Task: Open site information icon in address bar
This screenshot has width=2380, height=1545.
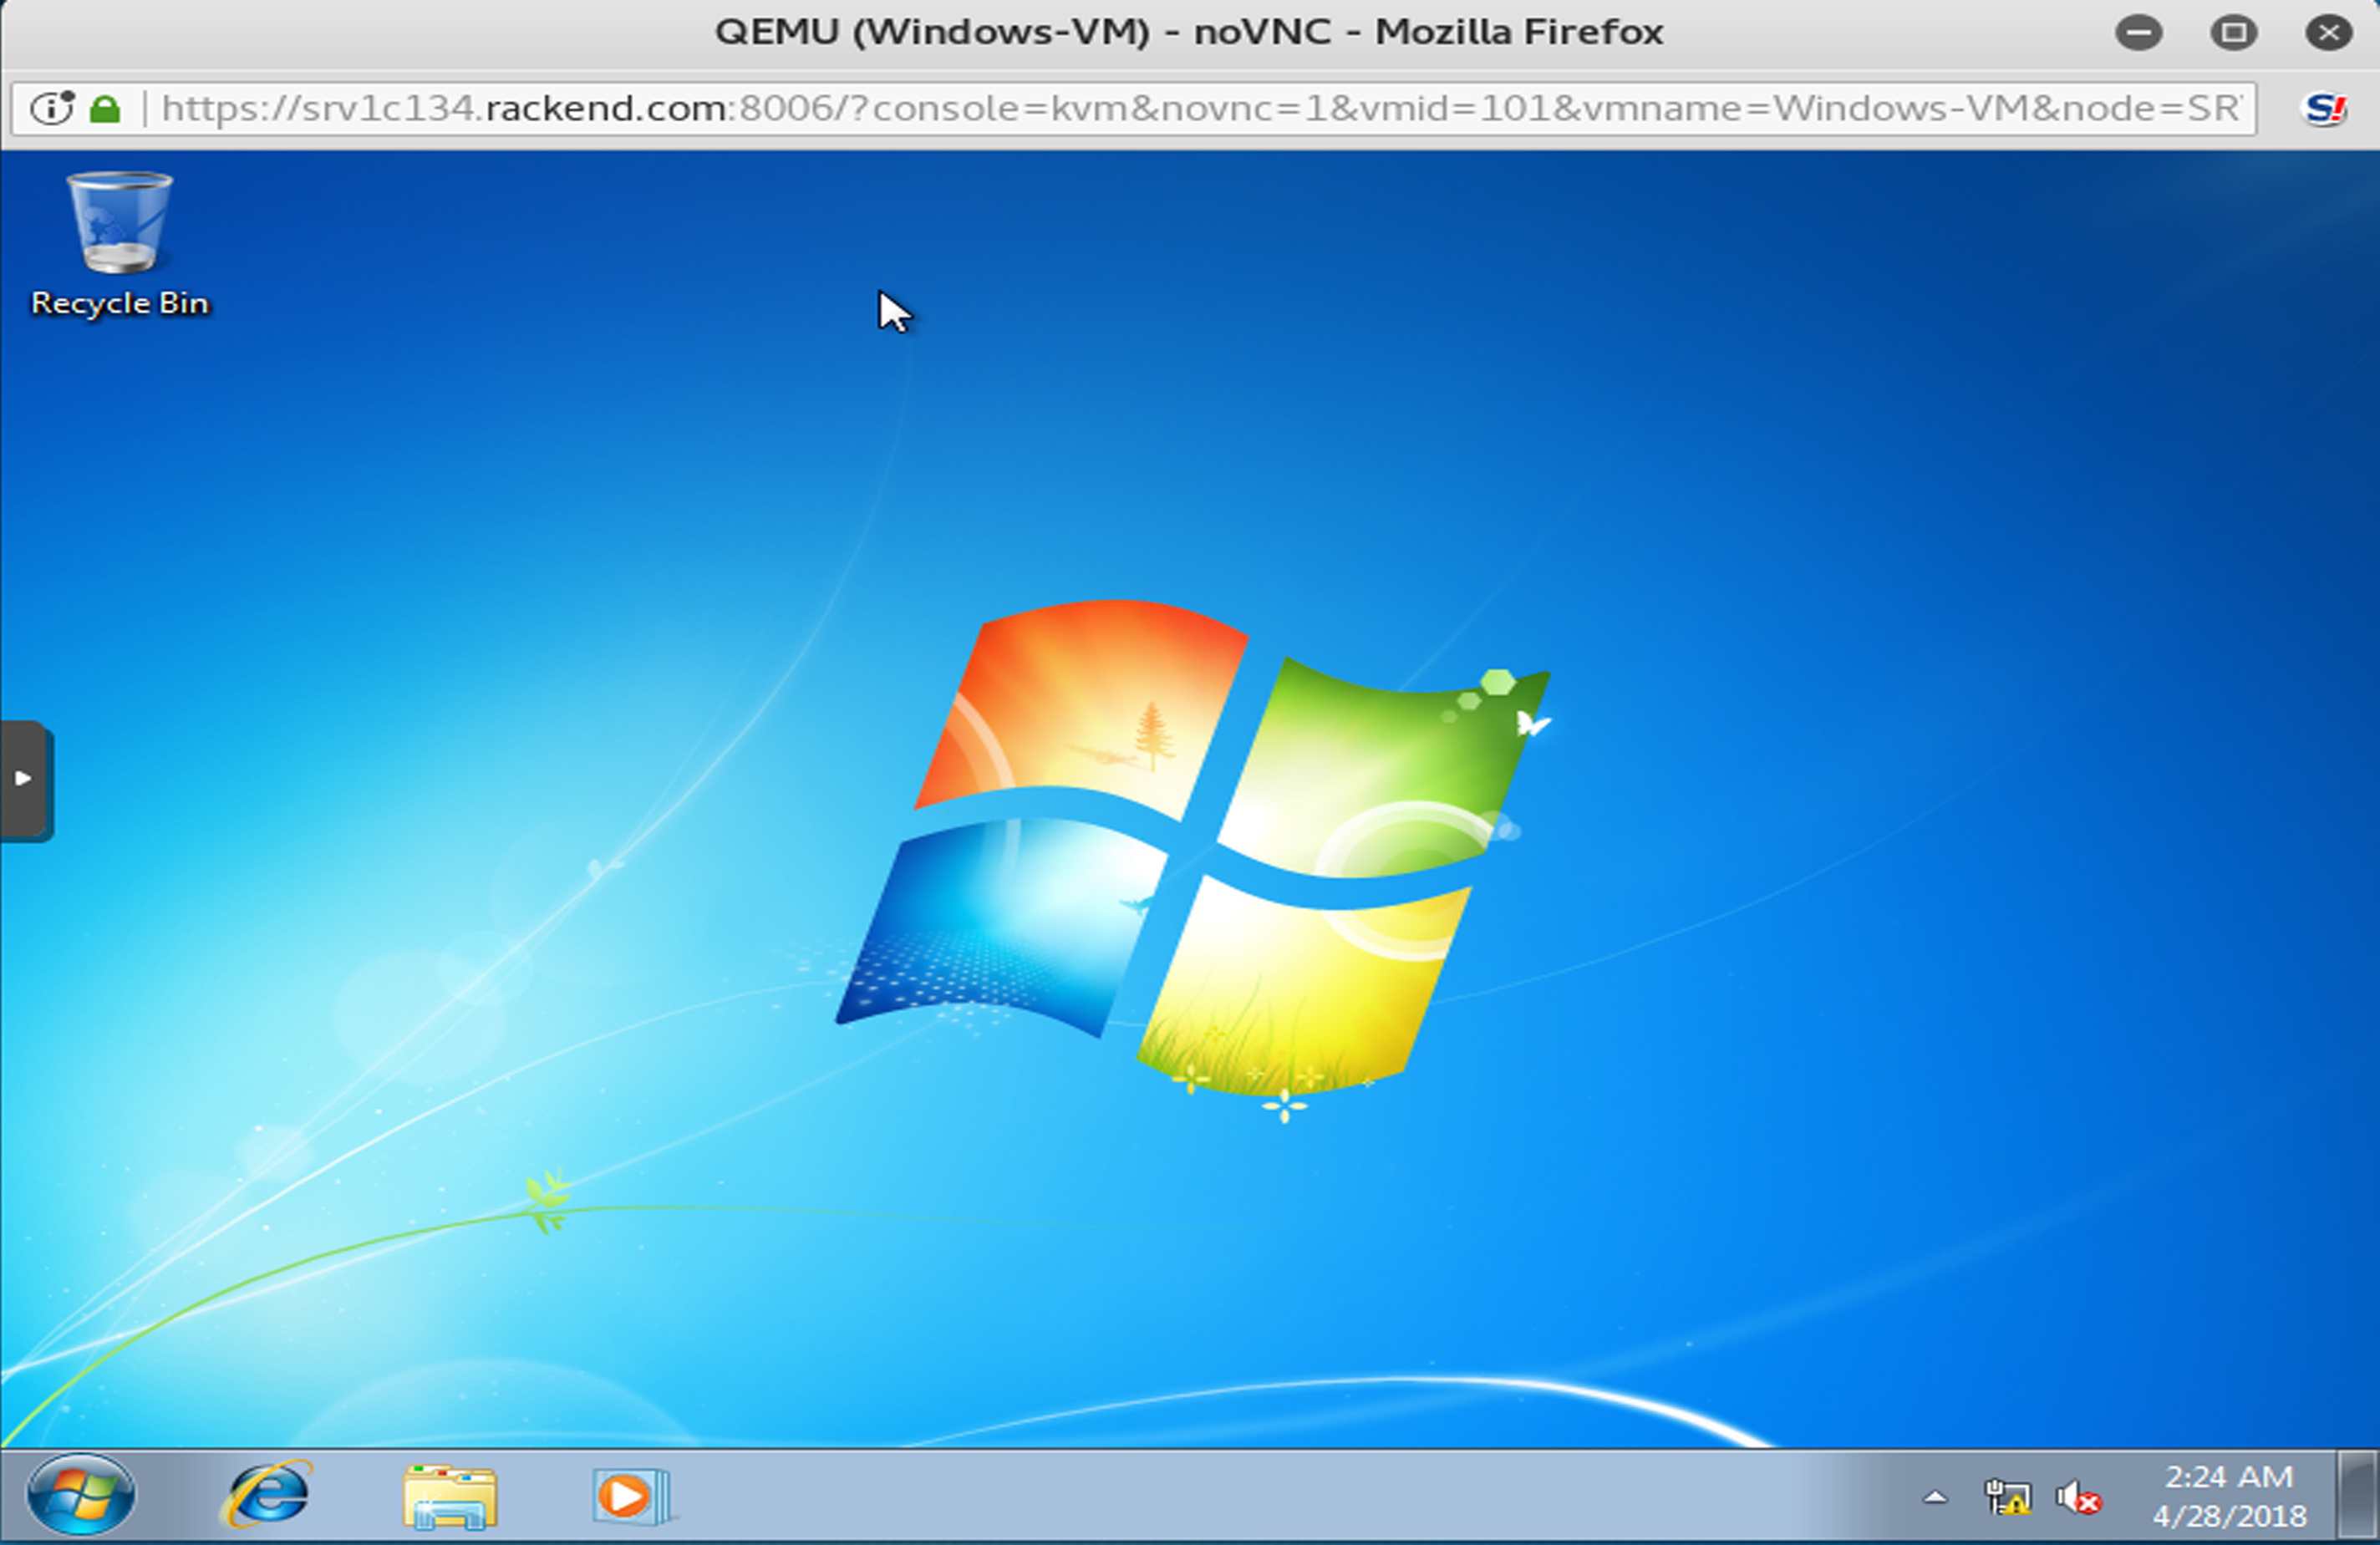Action: (52, 108)
